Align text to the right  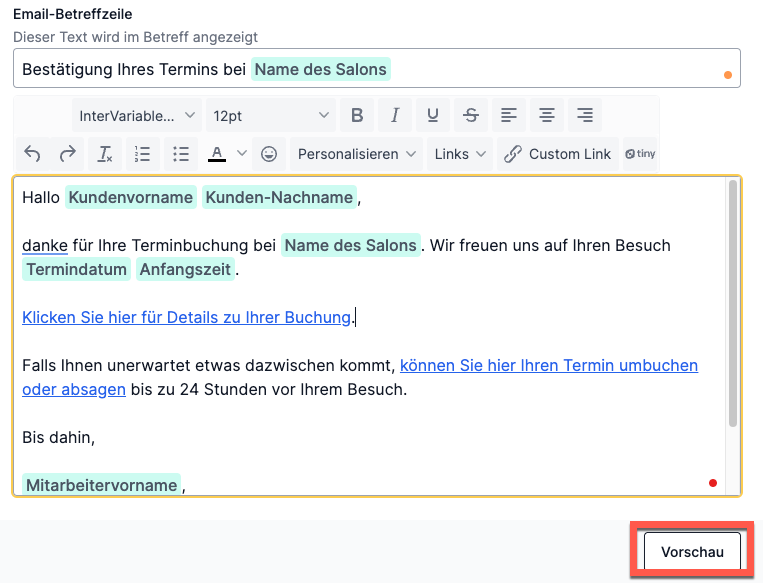(585, 115)
